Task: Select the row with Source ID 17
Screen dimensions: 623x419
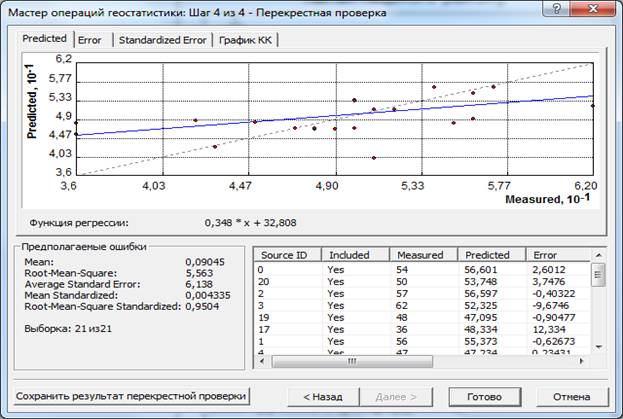Action: 422,329
